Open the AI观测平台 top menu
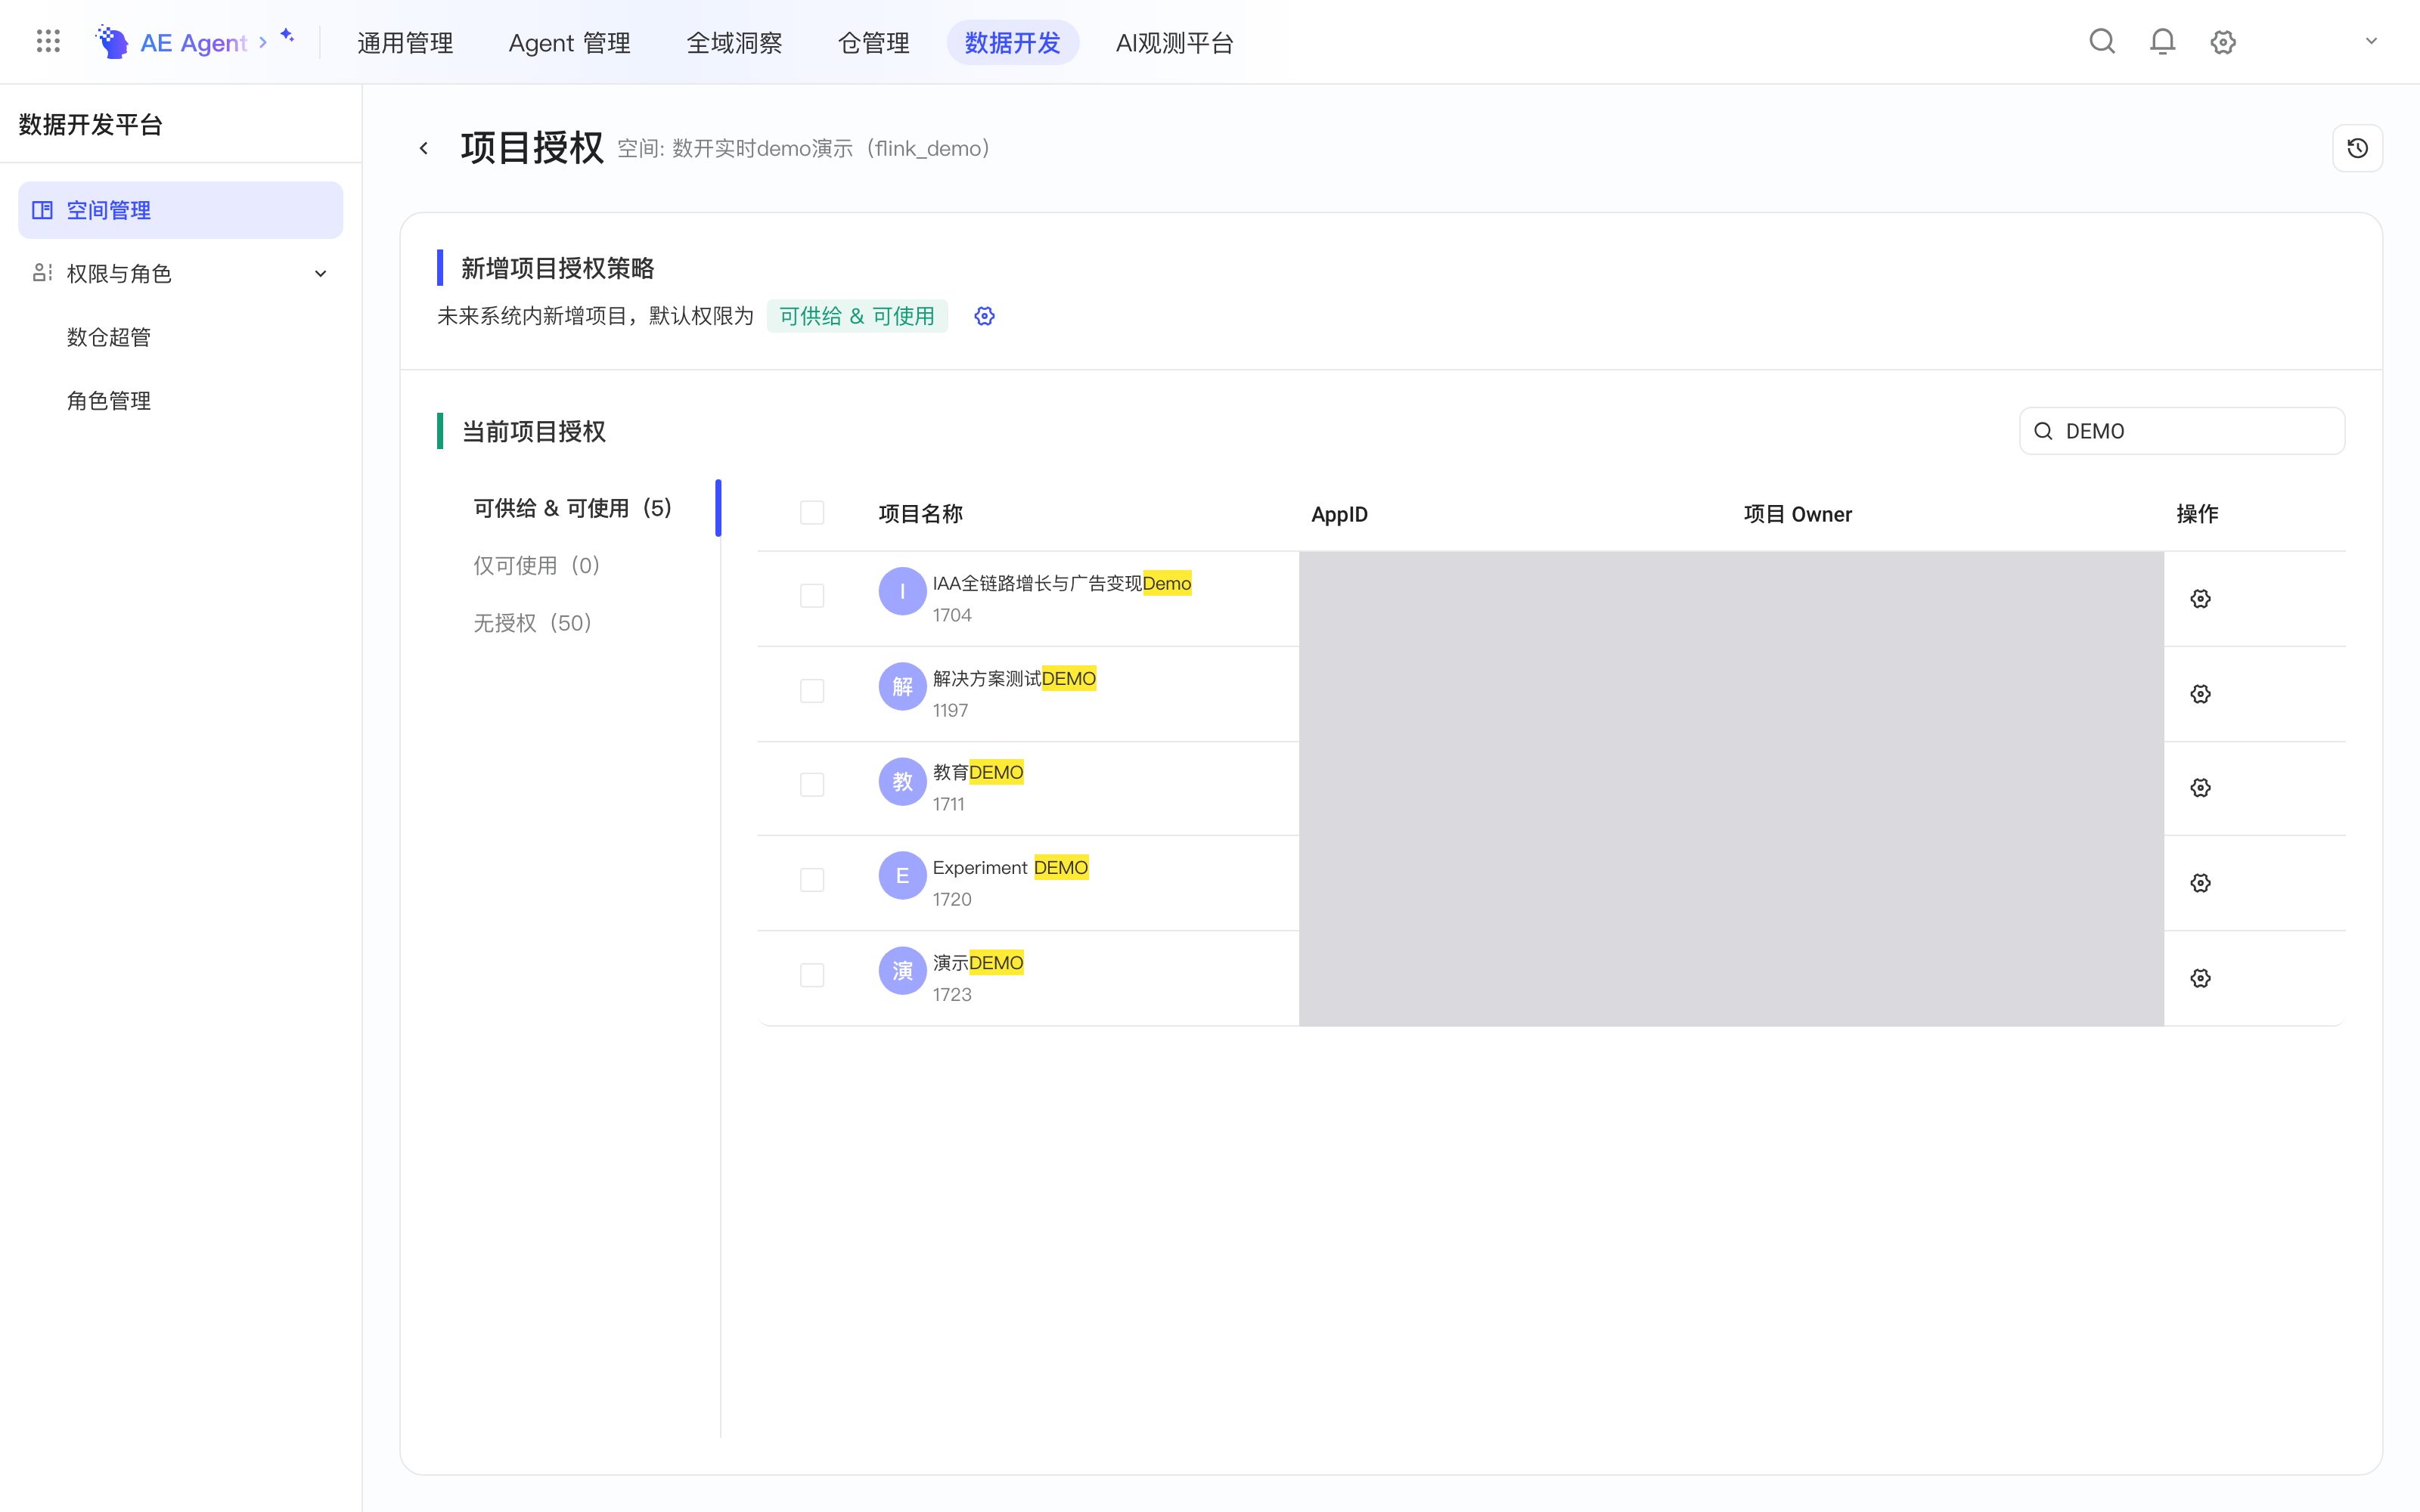2420x1512 pixels. (1174, 42)
